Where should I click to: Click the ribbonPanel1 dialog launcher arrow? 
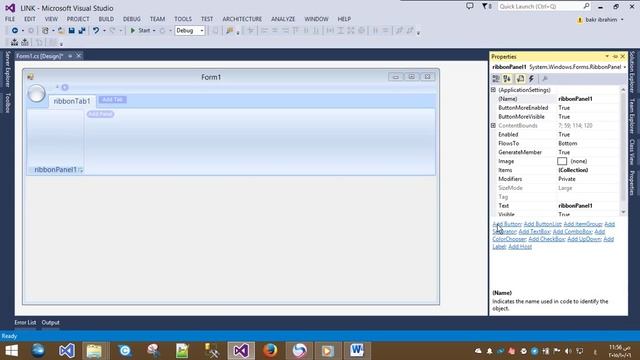(80, 170)
